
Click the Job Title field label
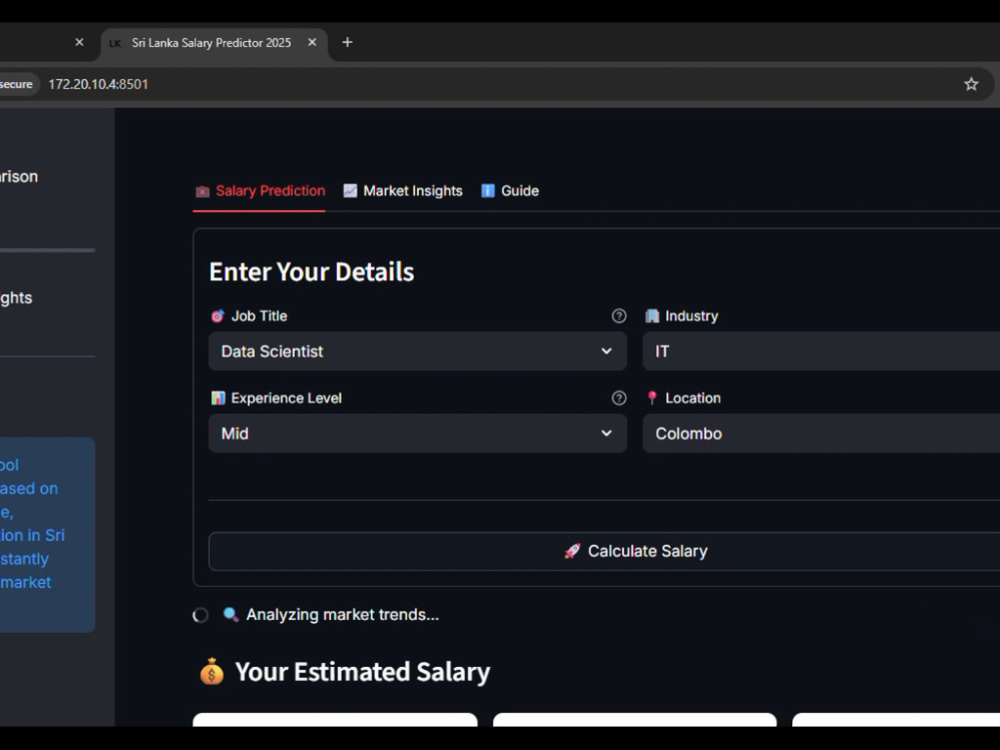259,316
